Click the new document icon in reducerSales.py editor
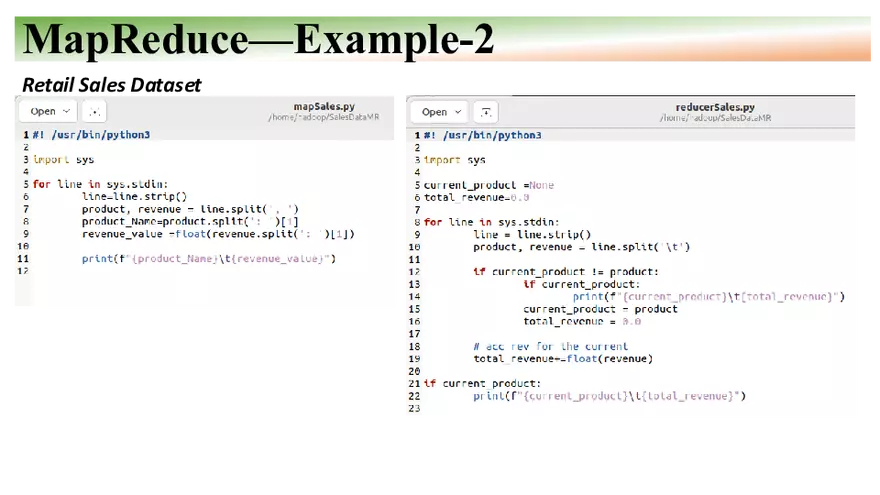 (486, 112)
